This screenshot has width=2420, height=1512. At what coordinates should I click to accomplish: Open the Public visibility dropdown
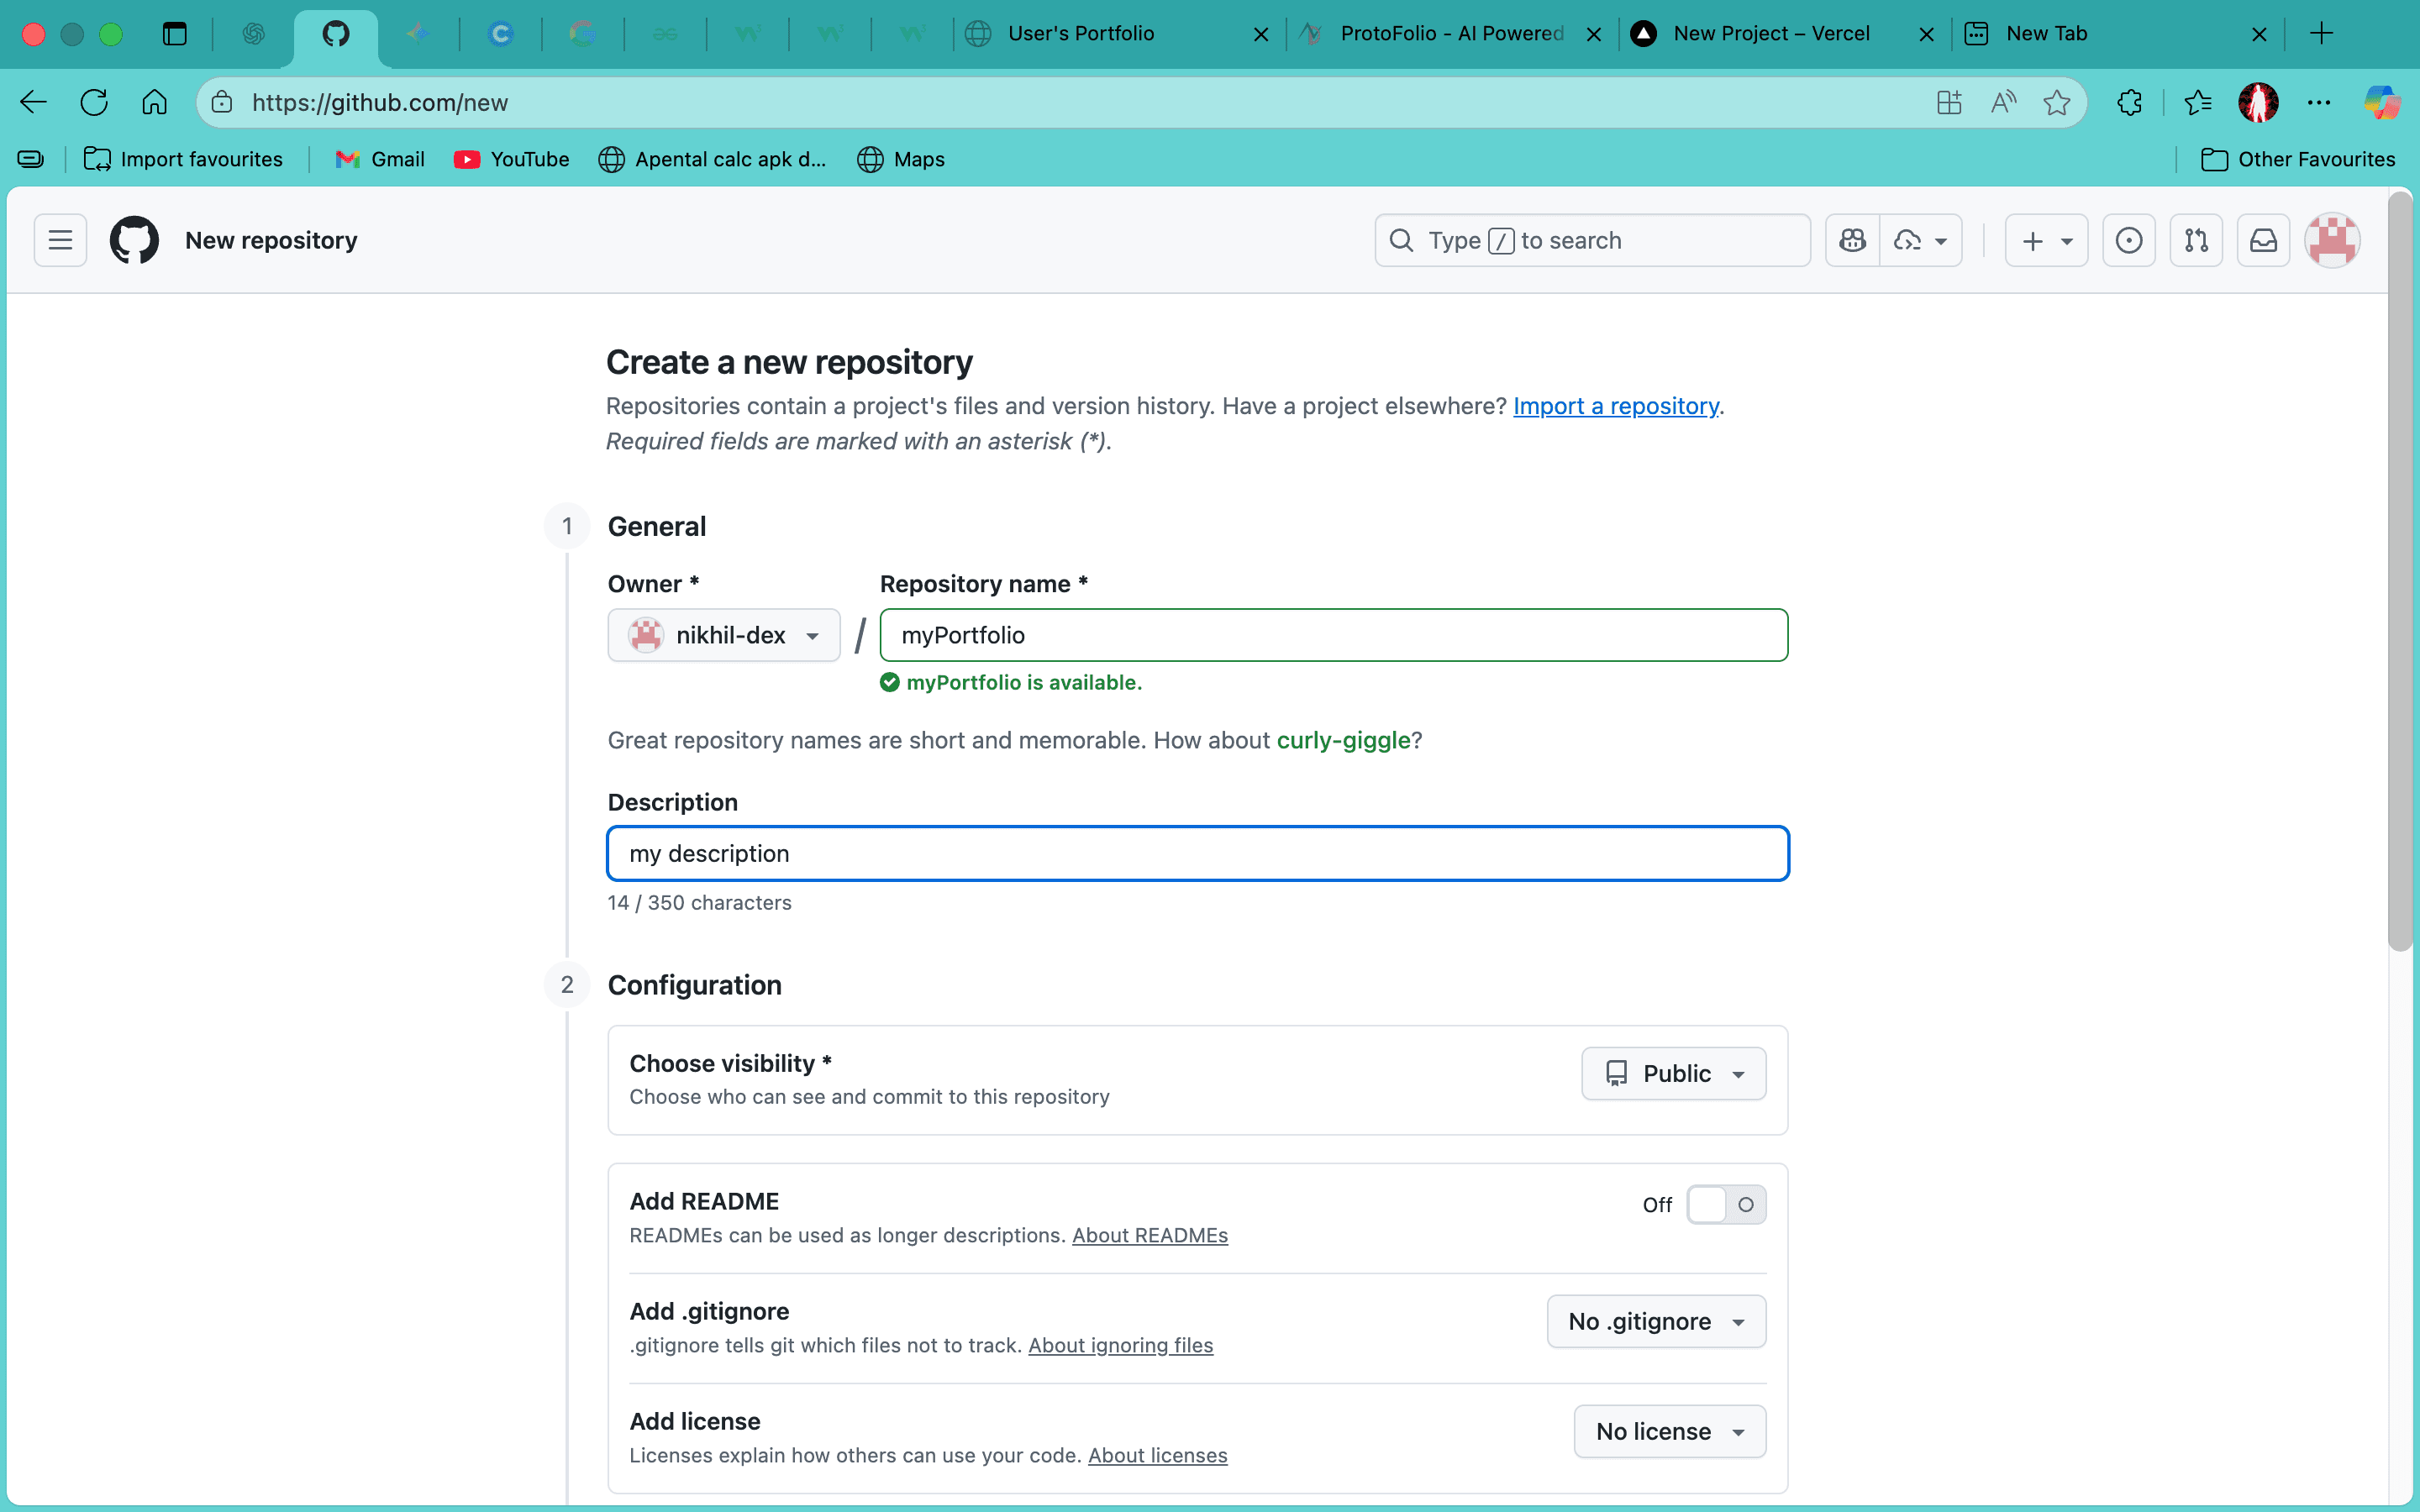(x=1673, y=1073)
